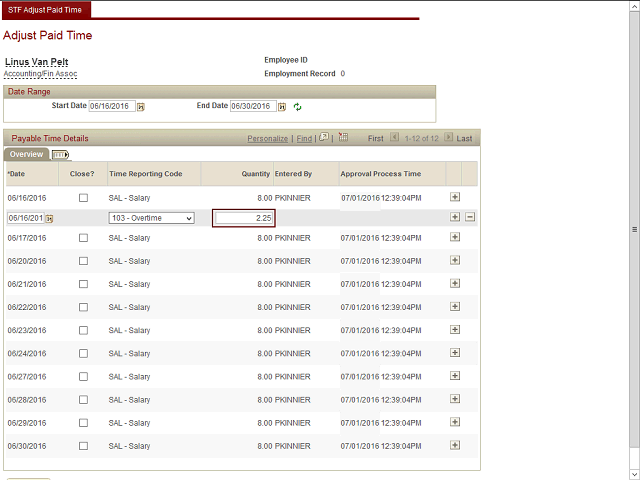Screen dimensions: 640x480
Task: Click the Quantity field containing 2.25
Action: (243, 218)
